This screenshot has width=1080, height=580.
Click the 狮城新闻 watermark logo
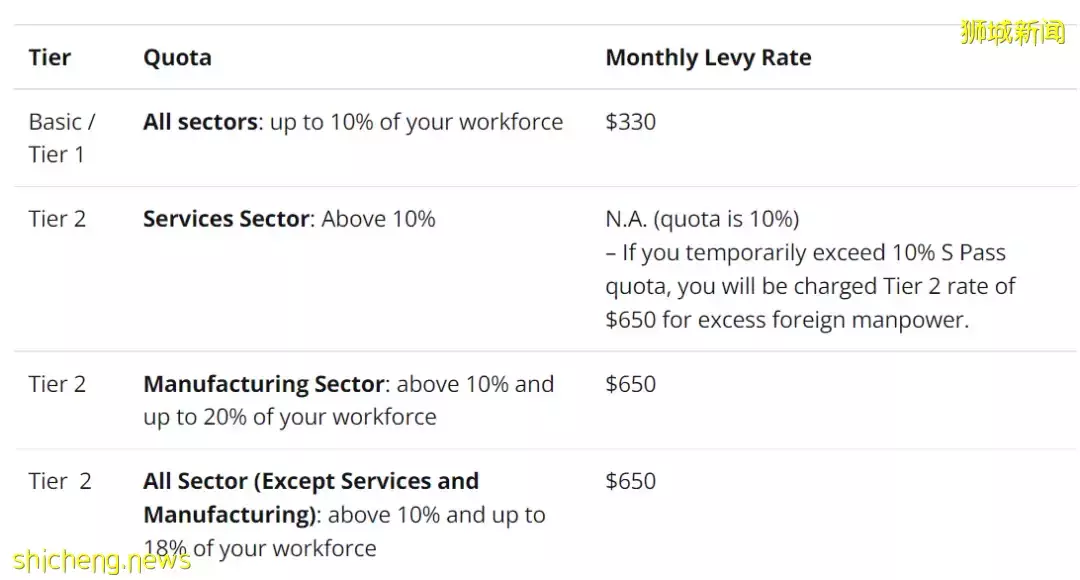tap(1012, 31)
